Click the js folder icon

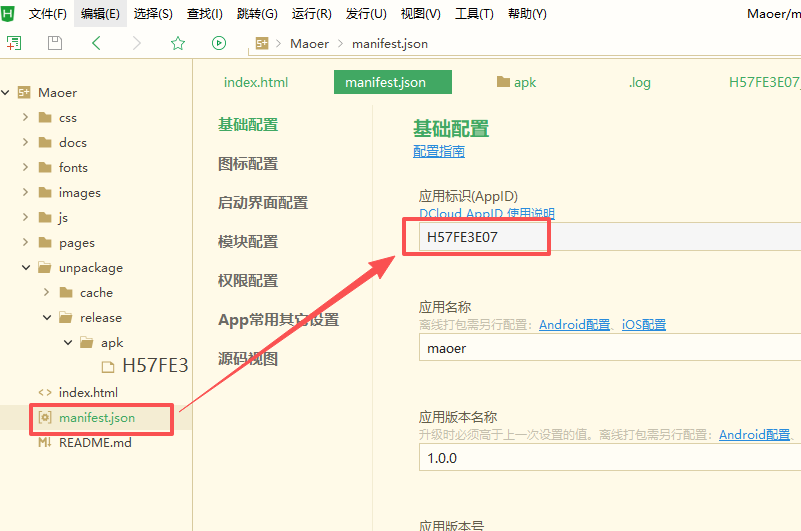45,218
